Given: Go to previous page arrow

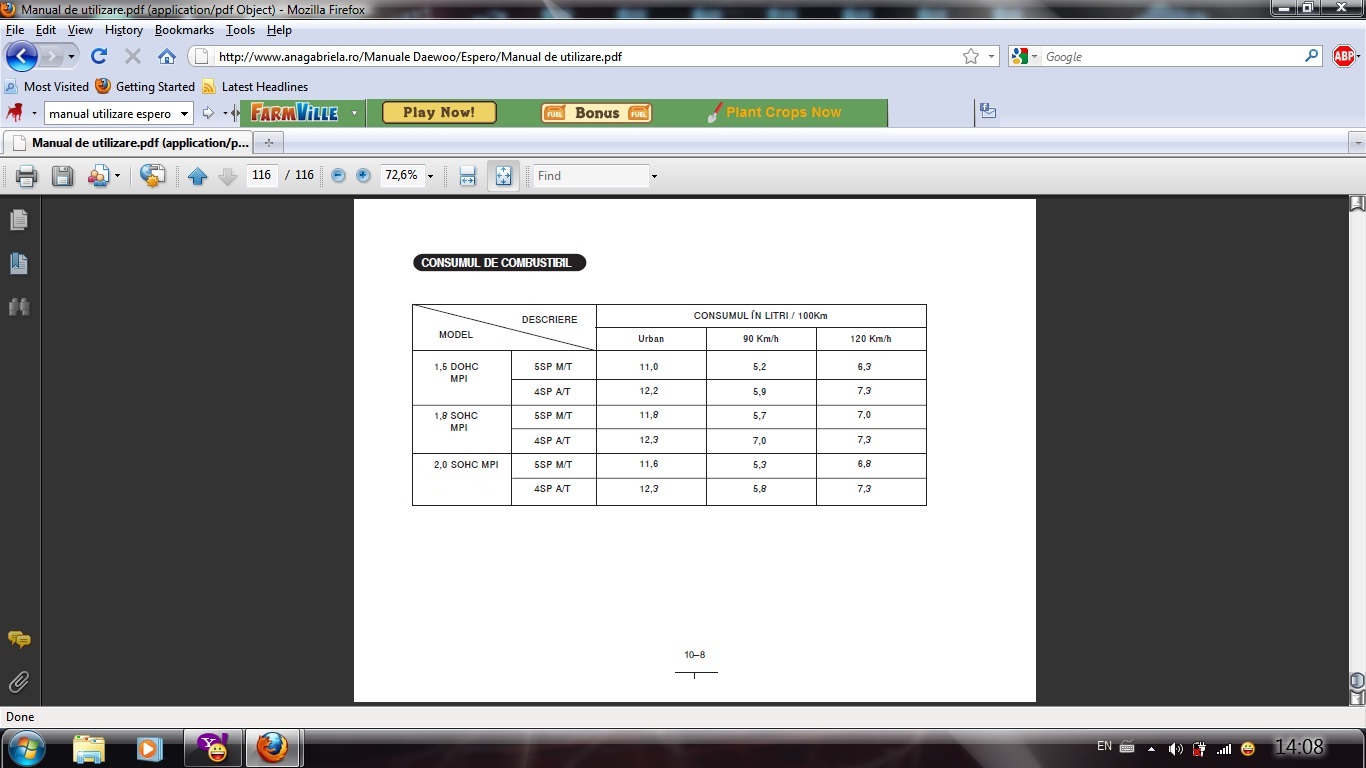Looking at the screenshot, I should click(197, 176).
